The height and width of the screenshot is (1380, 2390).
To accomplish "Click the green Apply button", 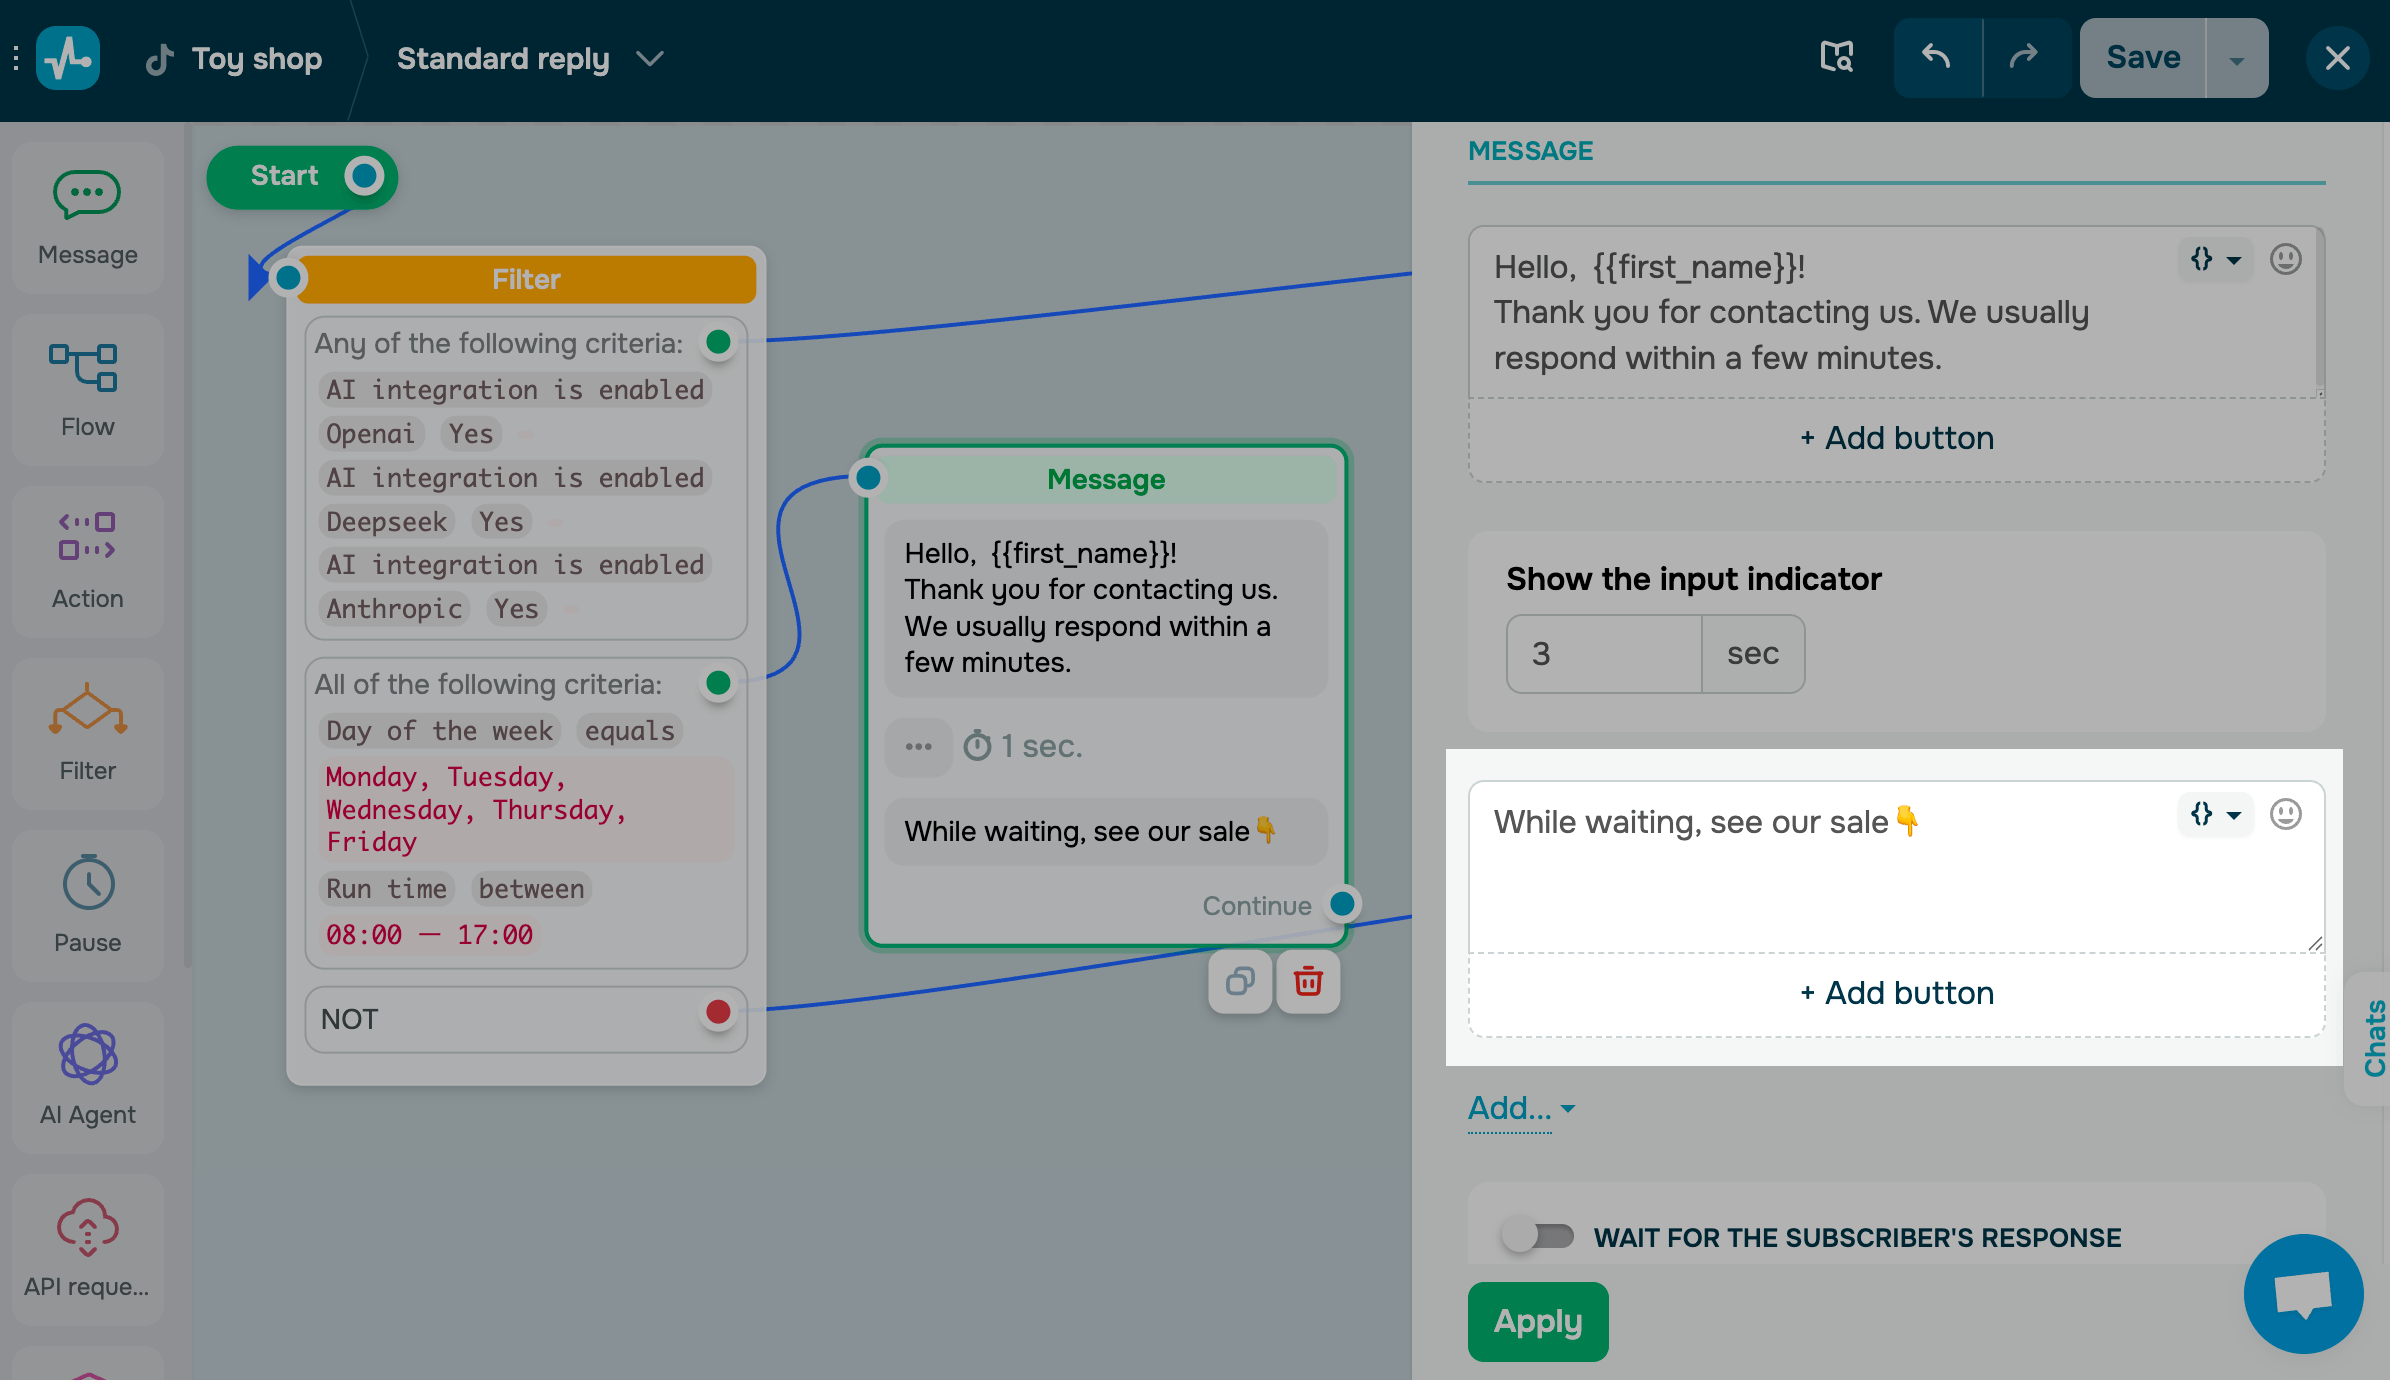I will click(x=1537, y=1321).
